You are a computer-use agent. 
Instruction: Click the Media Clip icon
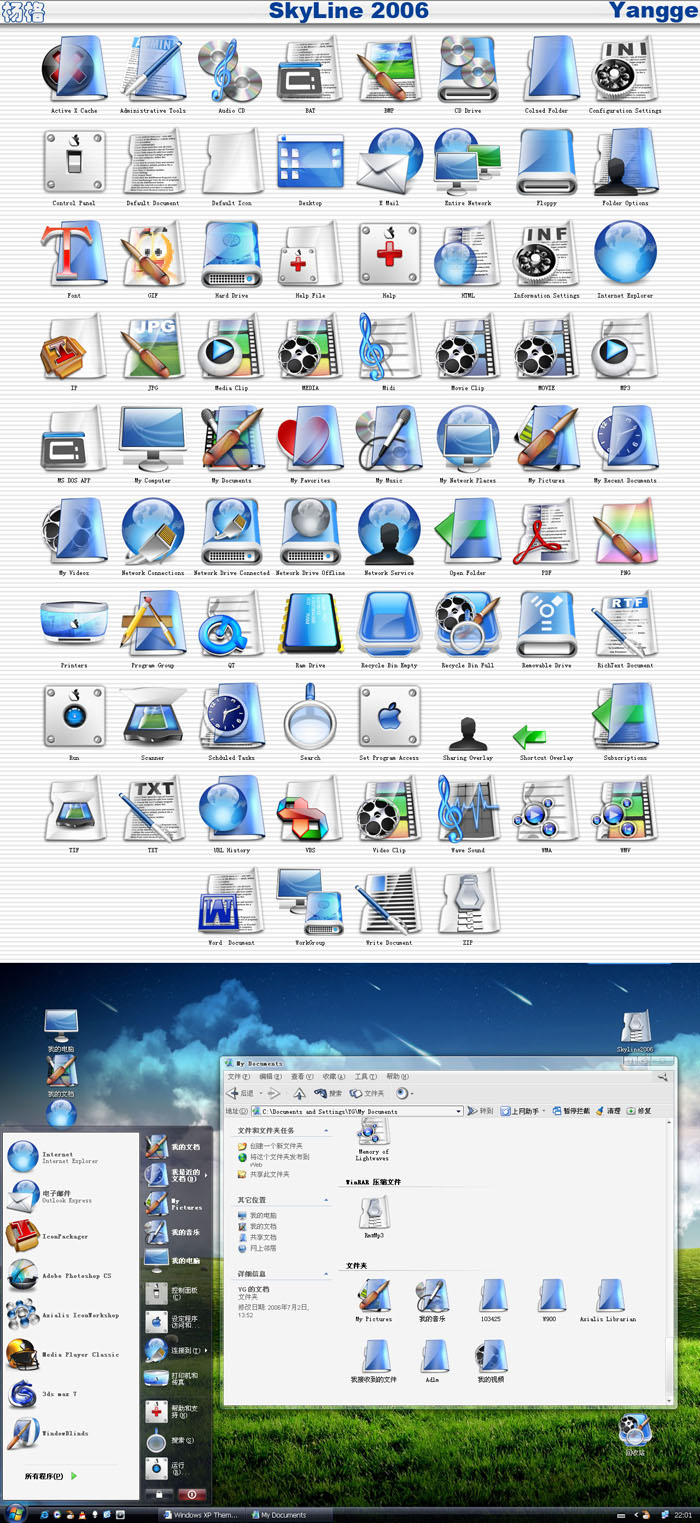click(x=231, y=346)
